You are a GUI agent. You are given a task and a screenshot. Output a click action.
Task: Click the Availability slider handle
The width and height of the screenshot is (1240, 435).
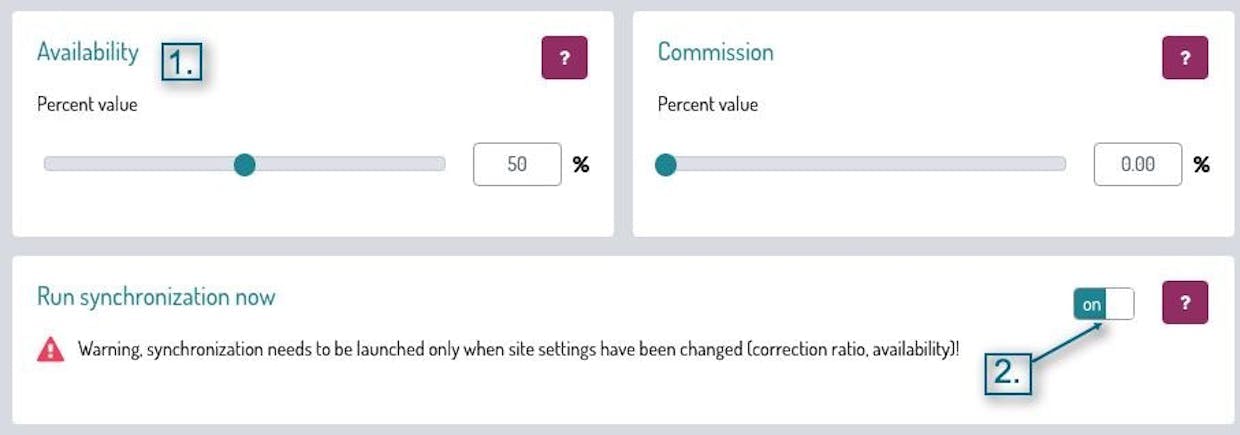[x=244, y=164]
